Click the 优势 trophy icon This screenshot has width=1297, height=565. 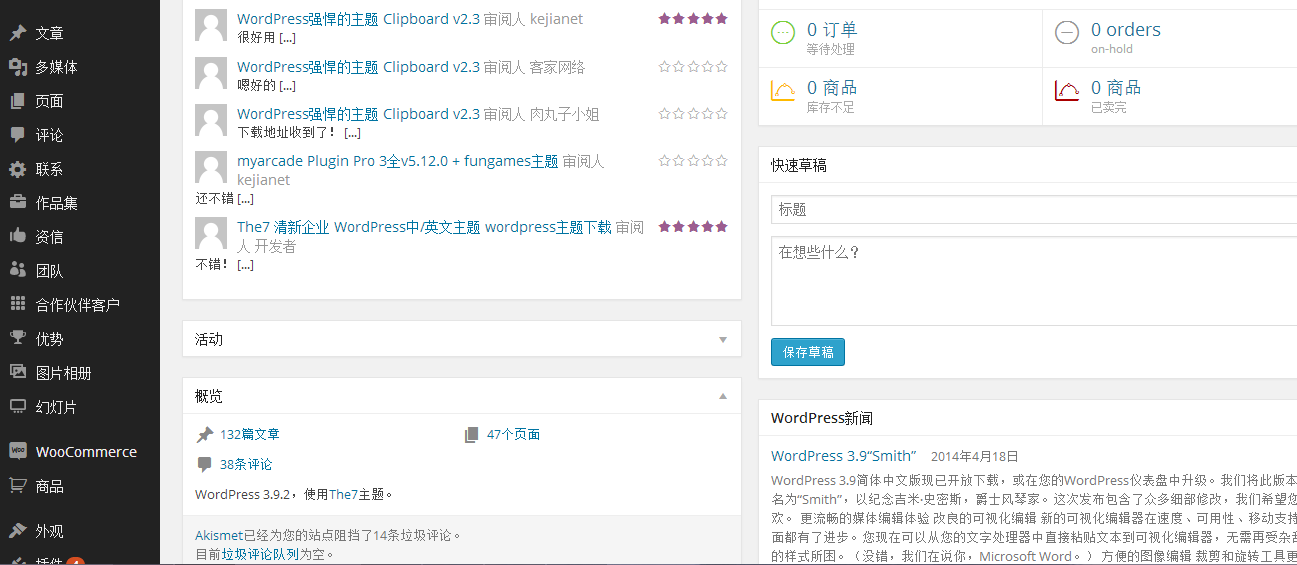point(17,339)
